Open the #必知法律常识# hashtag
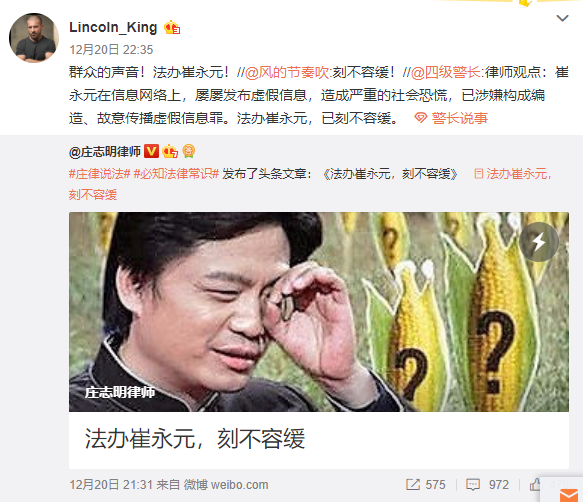583x502 pixels. [x=176, y=174]
